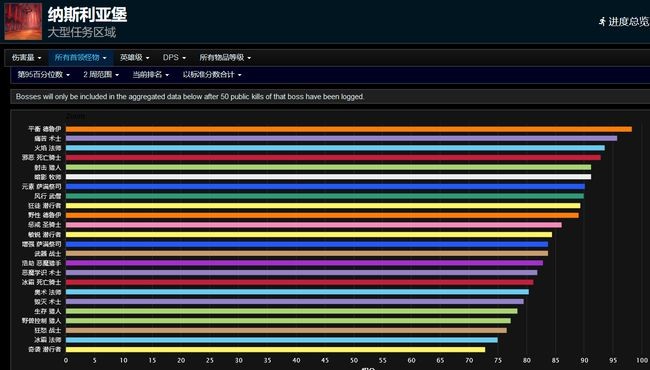Select the pink 惩戒 圣骑士 bar
The height and width of the screenshot is (370, 650).
314,225
